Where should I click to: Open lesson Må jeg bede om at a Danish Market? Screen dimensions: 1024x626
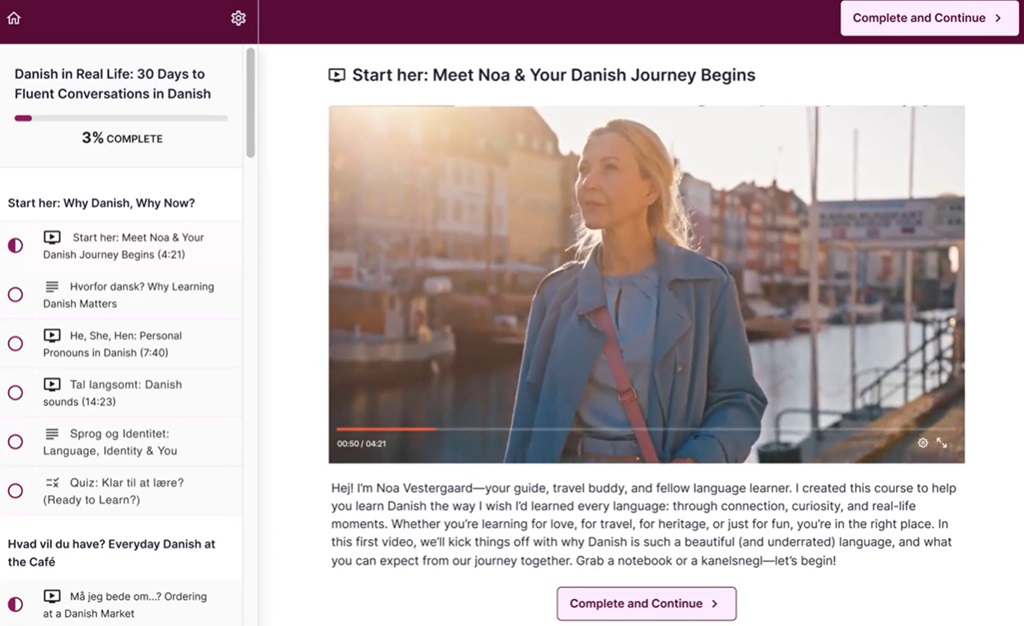tap(125, 604)
